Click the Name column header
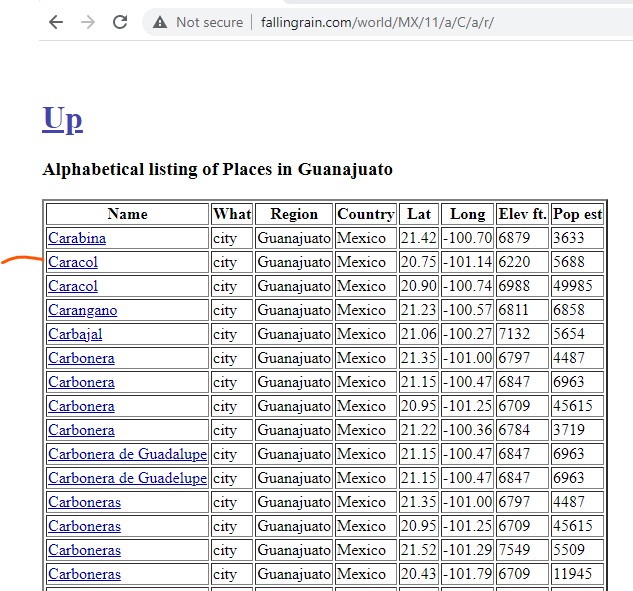The height and width of the screenshot is (591, 633). click(127, 214)
